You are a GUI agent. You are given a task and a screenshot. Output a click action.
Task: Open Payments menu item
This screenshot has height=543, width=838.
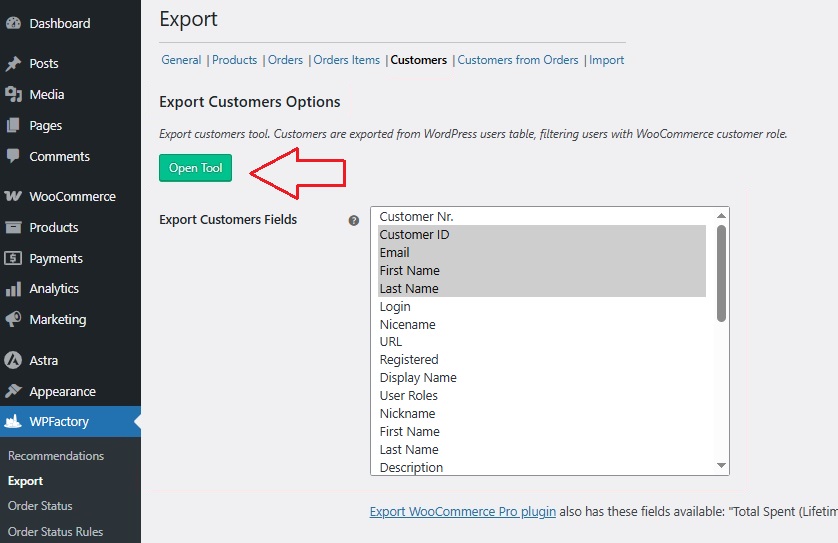point(56,259)
